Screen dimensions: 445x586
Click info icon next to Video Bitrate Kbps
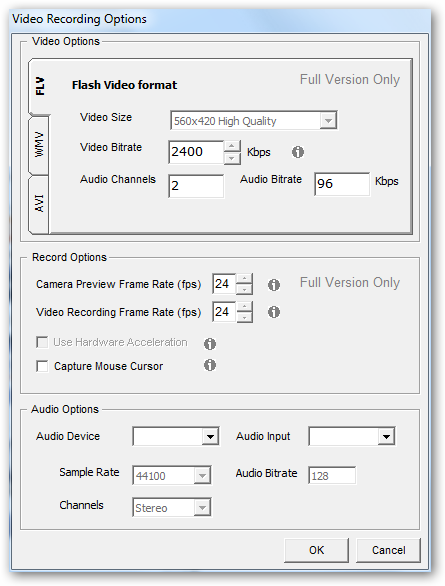click(298, 152)
